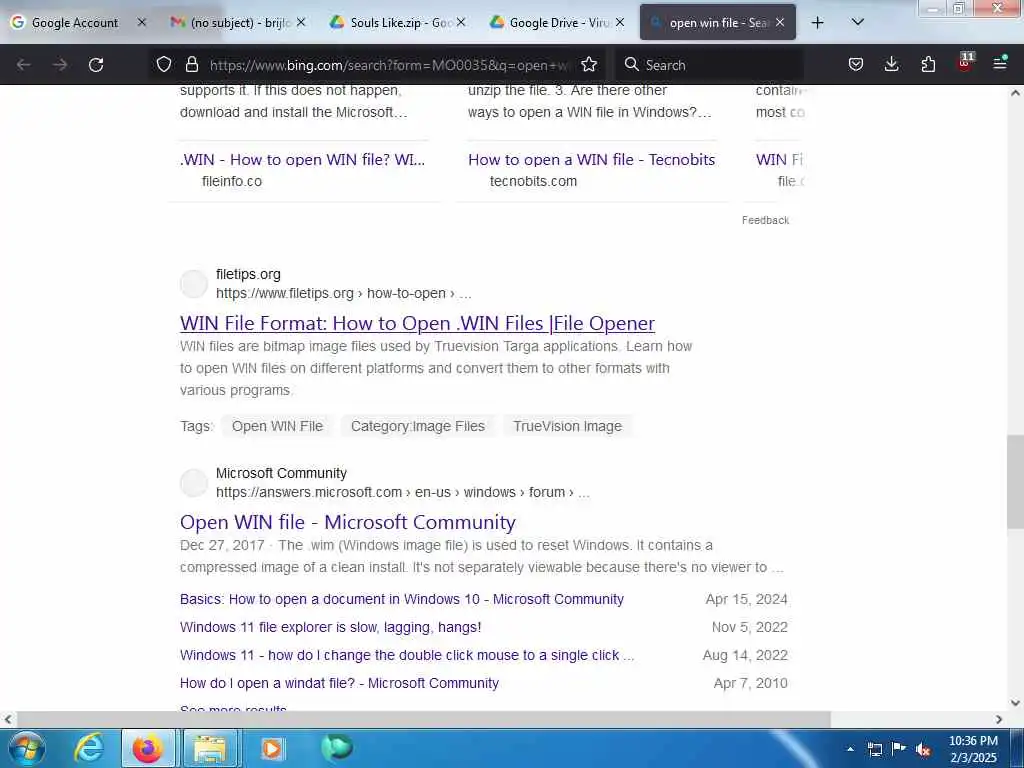Image resolution: width=1024 pixels, height=768 pixels.
Task: Show hidden system tray icons
Action: pos(850,749)
